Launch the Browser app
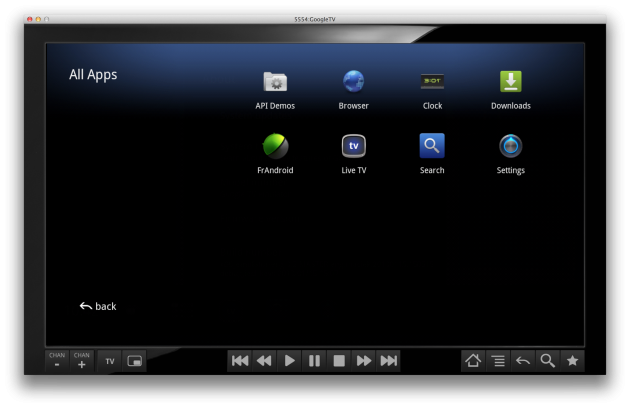Screen dimensions: 630x408 click(x=354, y=90)
